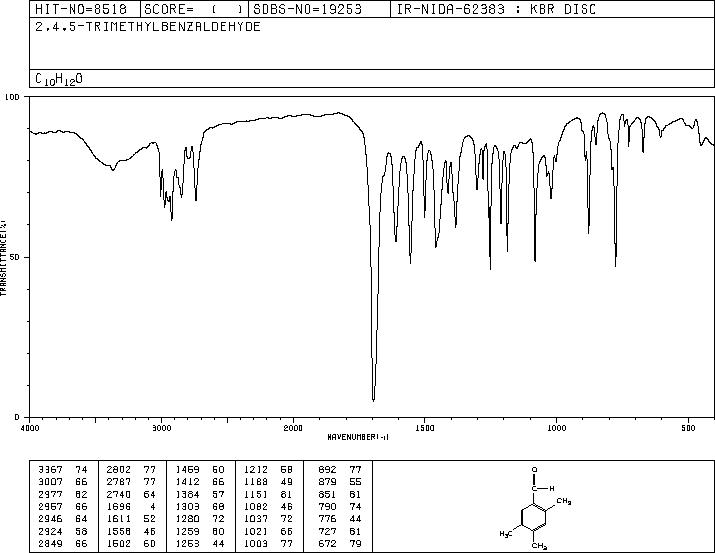Select peak table entry 1303

[x=187, y=506]
